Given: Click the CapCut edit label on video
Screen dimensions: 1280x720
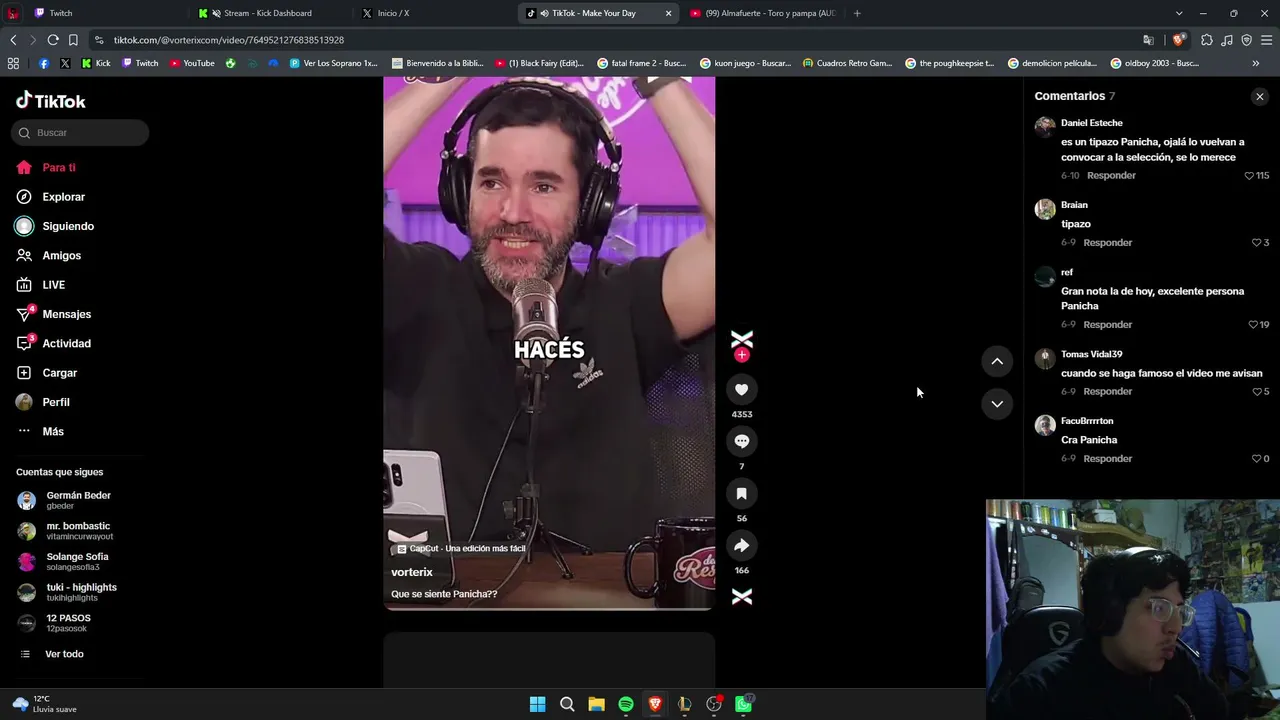Looking at the screenshot, I should [x=461, y=549].
